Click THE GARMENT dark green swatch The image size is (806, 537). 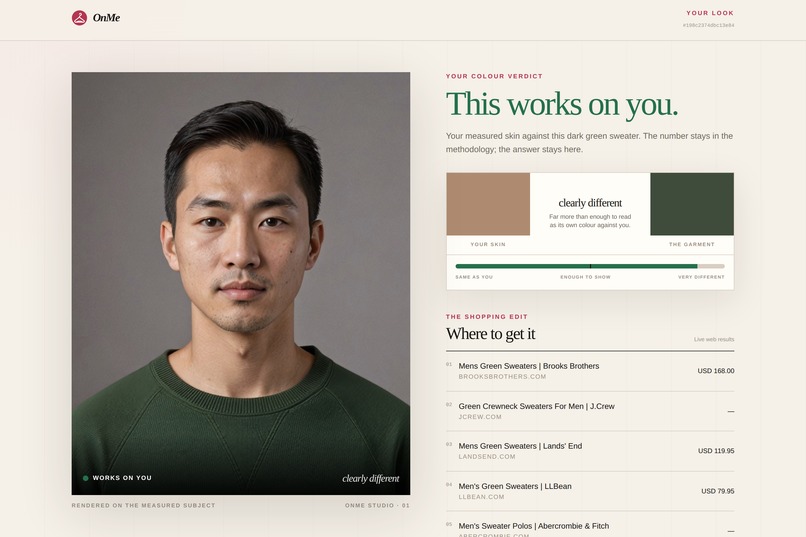[x=692, y=204]
